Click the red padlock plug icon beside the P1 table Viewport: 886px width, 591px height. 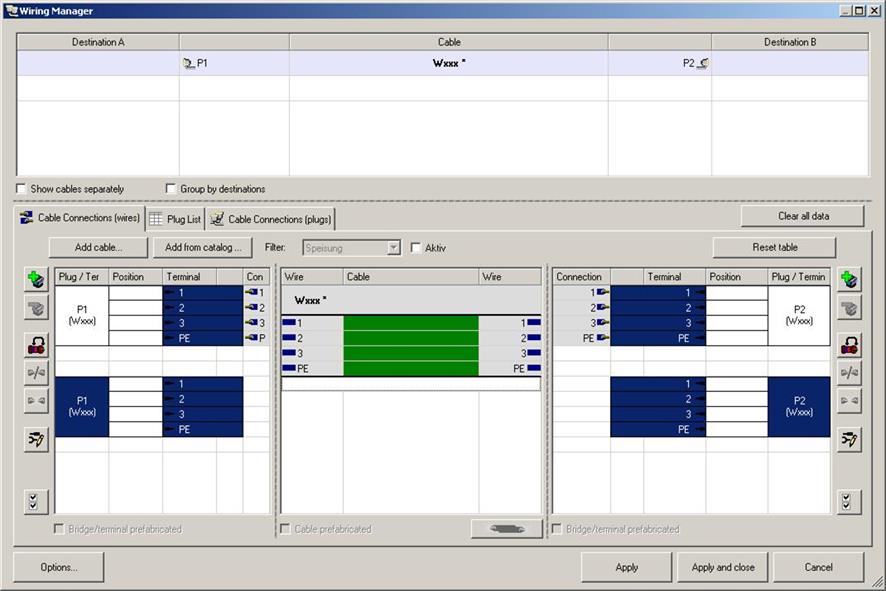36,345
